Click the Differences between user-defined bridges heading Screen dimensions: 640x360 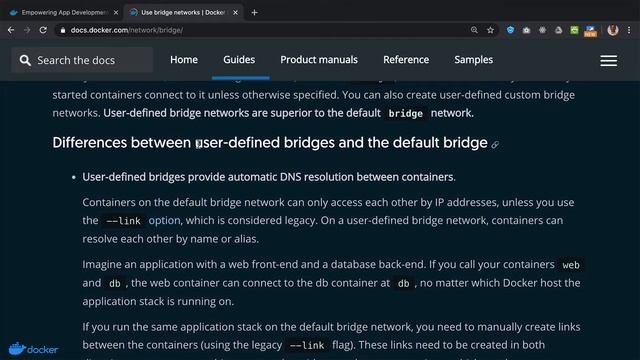point(270,143)
